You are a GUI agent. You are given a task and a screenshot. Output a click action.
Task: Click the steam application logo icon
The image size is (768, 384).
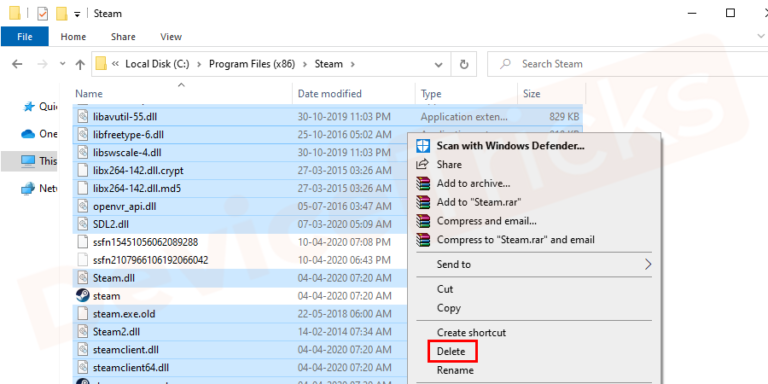point(83,296)
